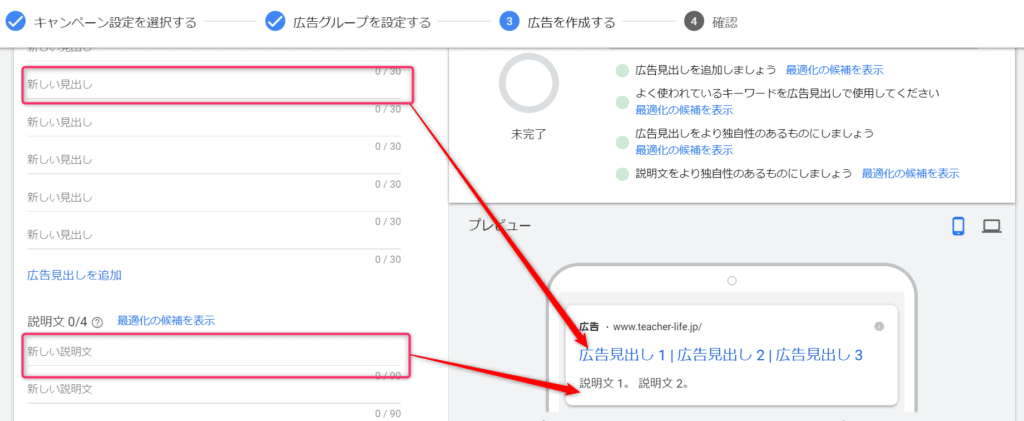Click the first 新しい説明文 input field
Image resolution: width=1024 pixels, height=421 pixels.
214,352
